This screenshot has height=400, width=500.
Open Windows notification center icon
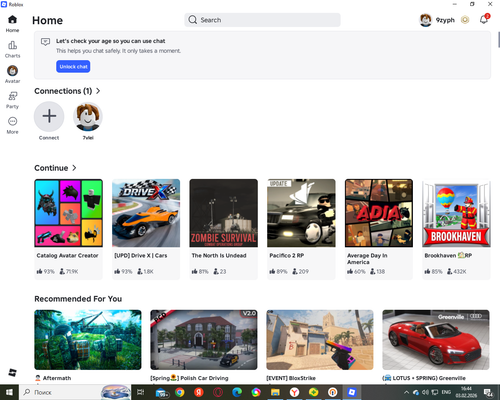(x=489, y=392)
